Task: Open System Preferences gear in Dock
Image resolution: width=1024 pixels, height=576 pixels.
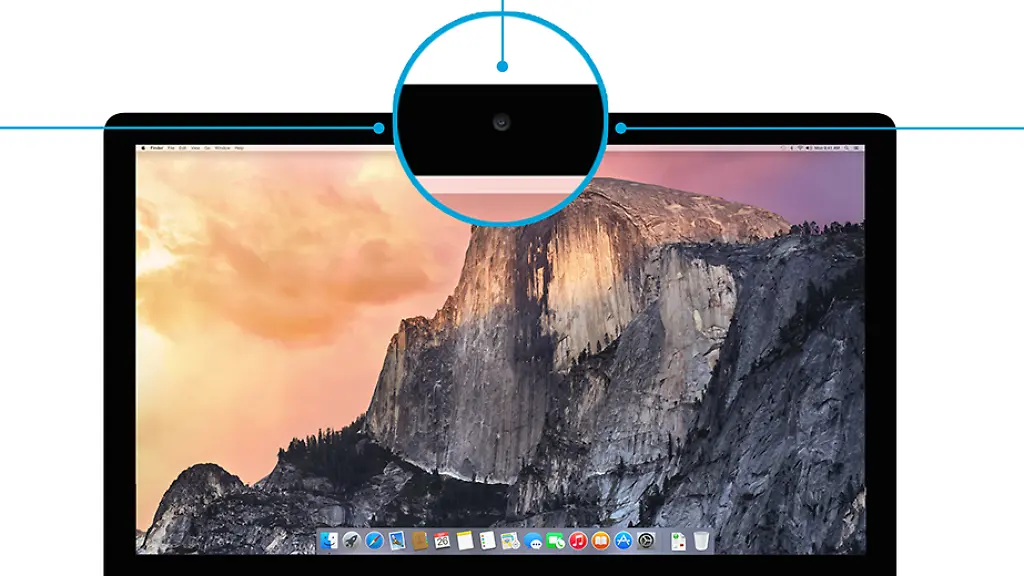Action: click(647, 541)
